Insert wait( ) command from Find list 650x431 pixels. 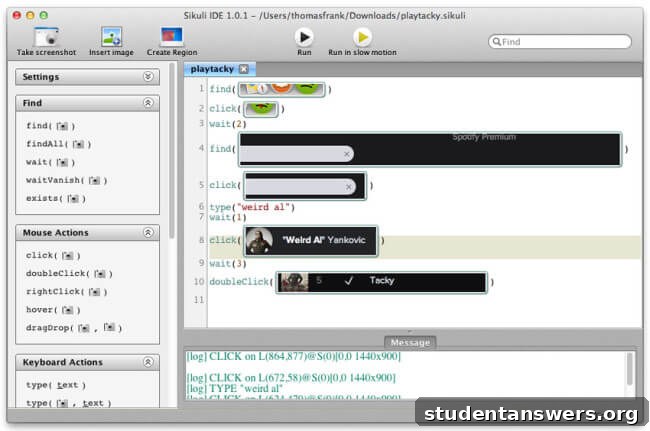point(50,162)
